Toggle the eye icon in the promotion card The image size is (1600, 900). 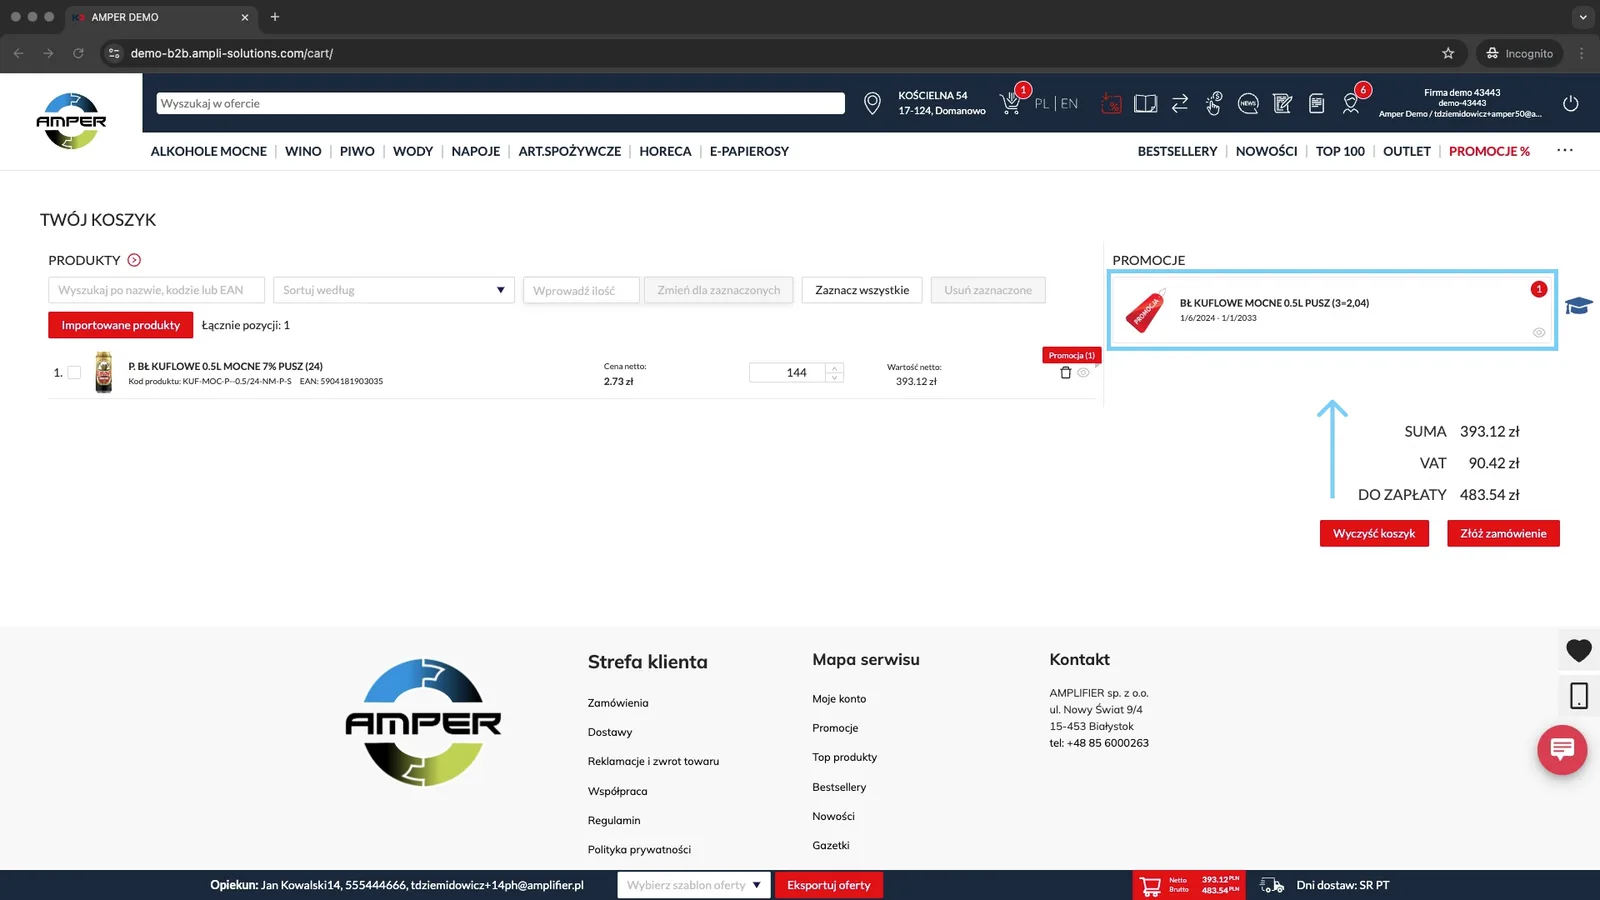pyautogui.click(x=1539, y=332)
